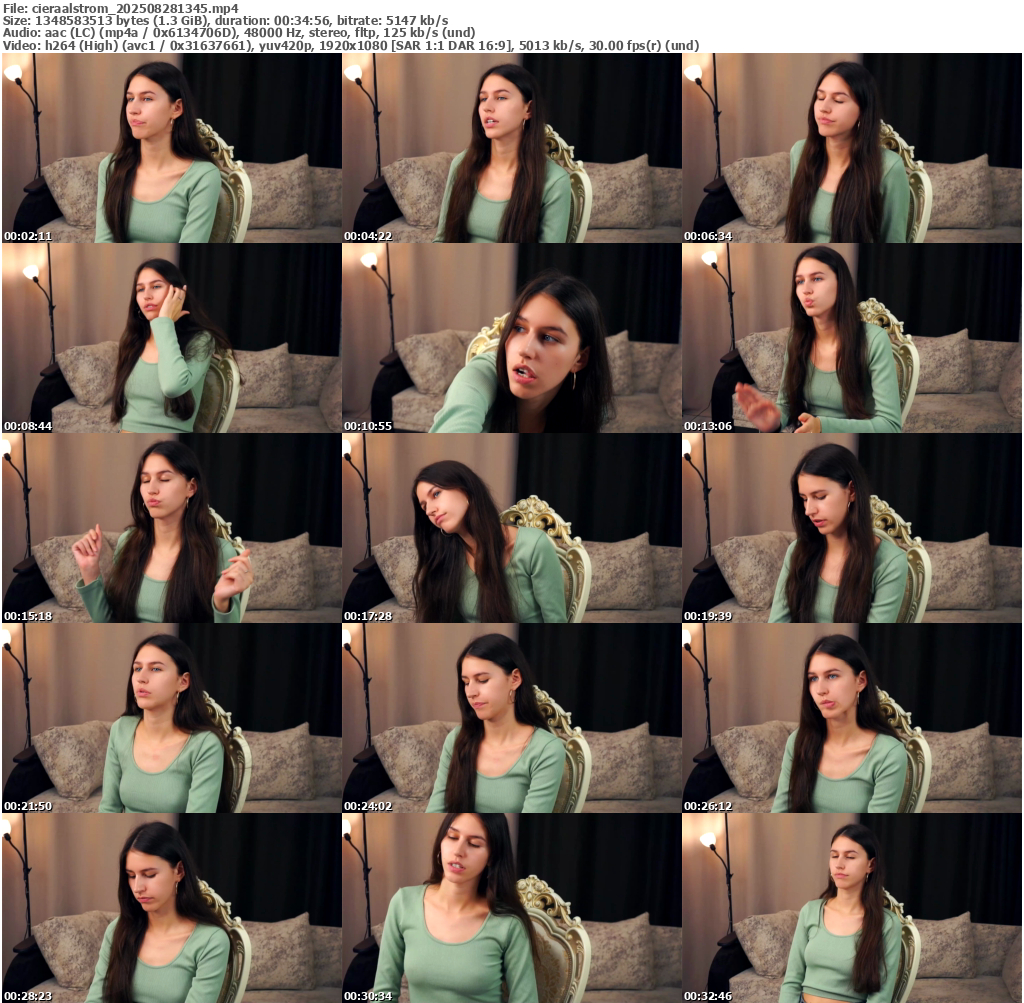
Task: Click the file name cieraalstrom_202508281345.mp4
Action: [135, 8]
